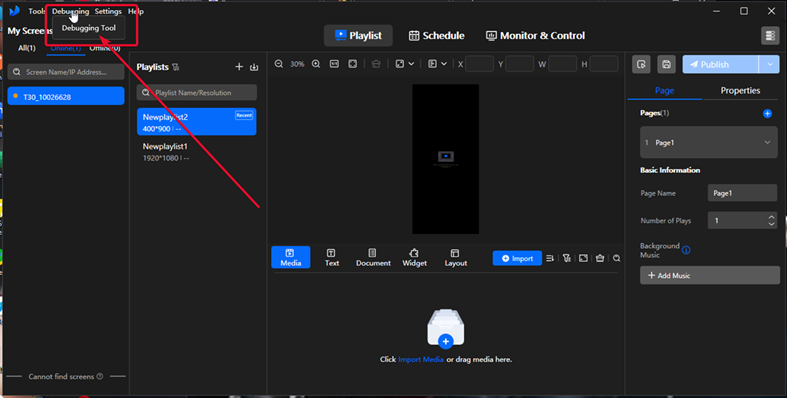Screen dimensions: 787x398
Task: Select the Layout tab
Action: click(x=456, y=257)
